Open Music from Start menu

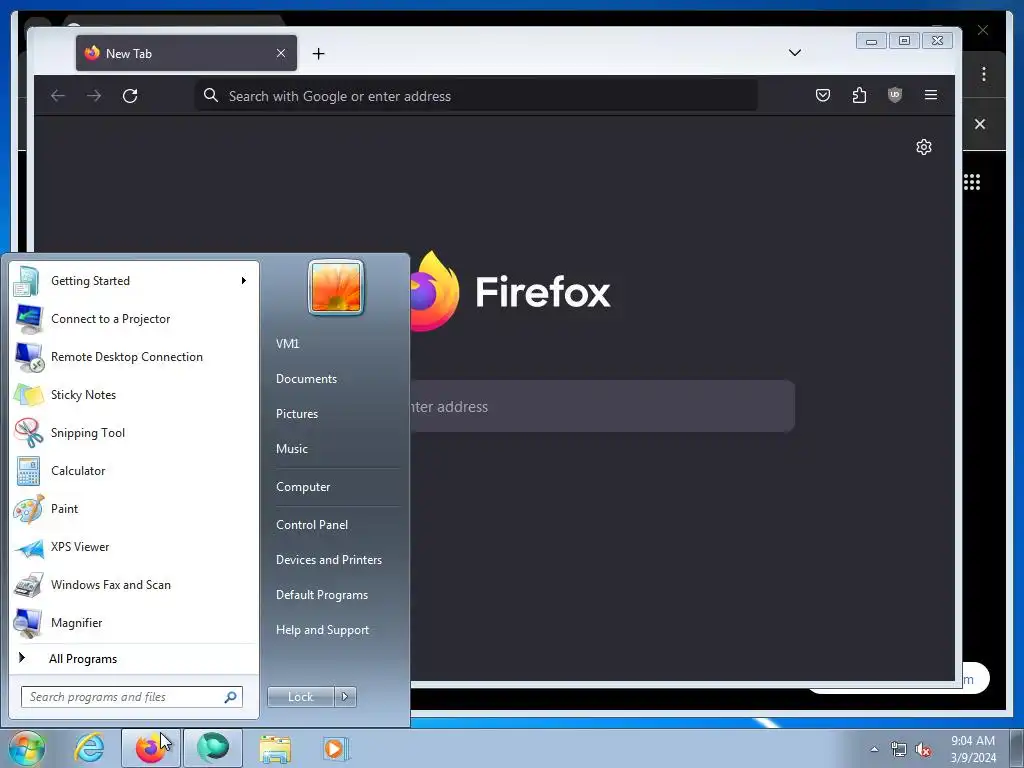point(292,449)
